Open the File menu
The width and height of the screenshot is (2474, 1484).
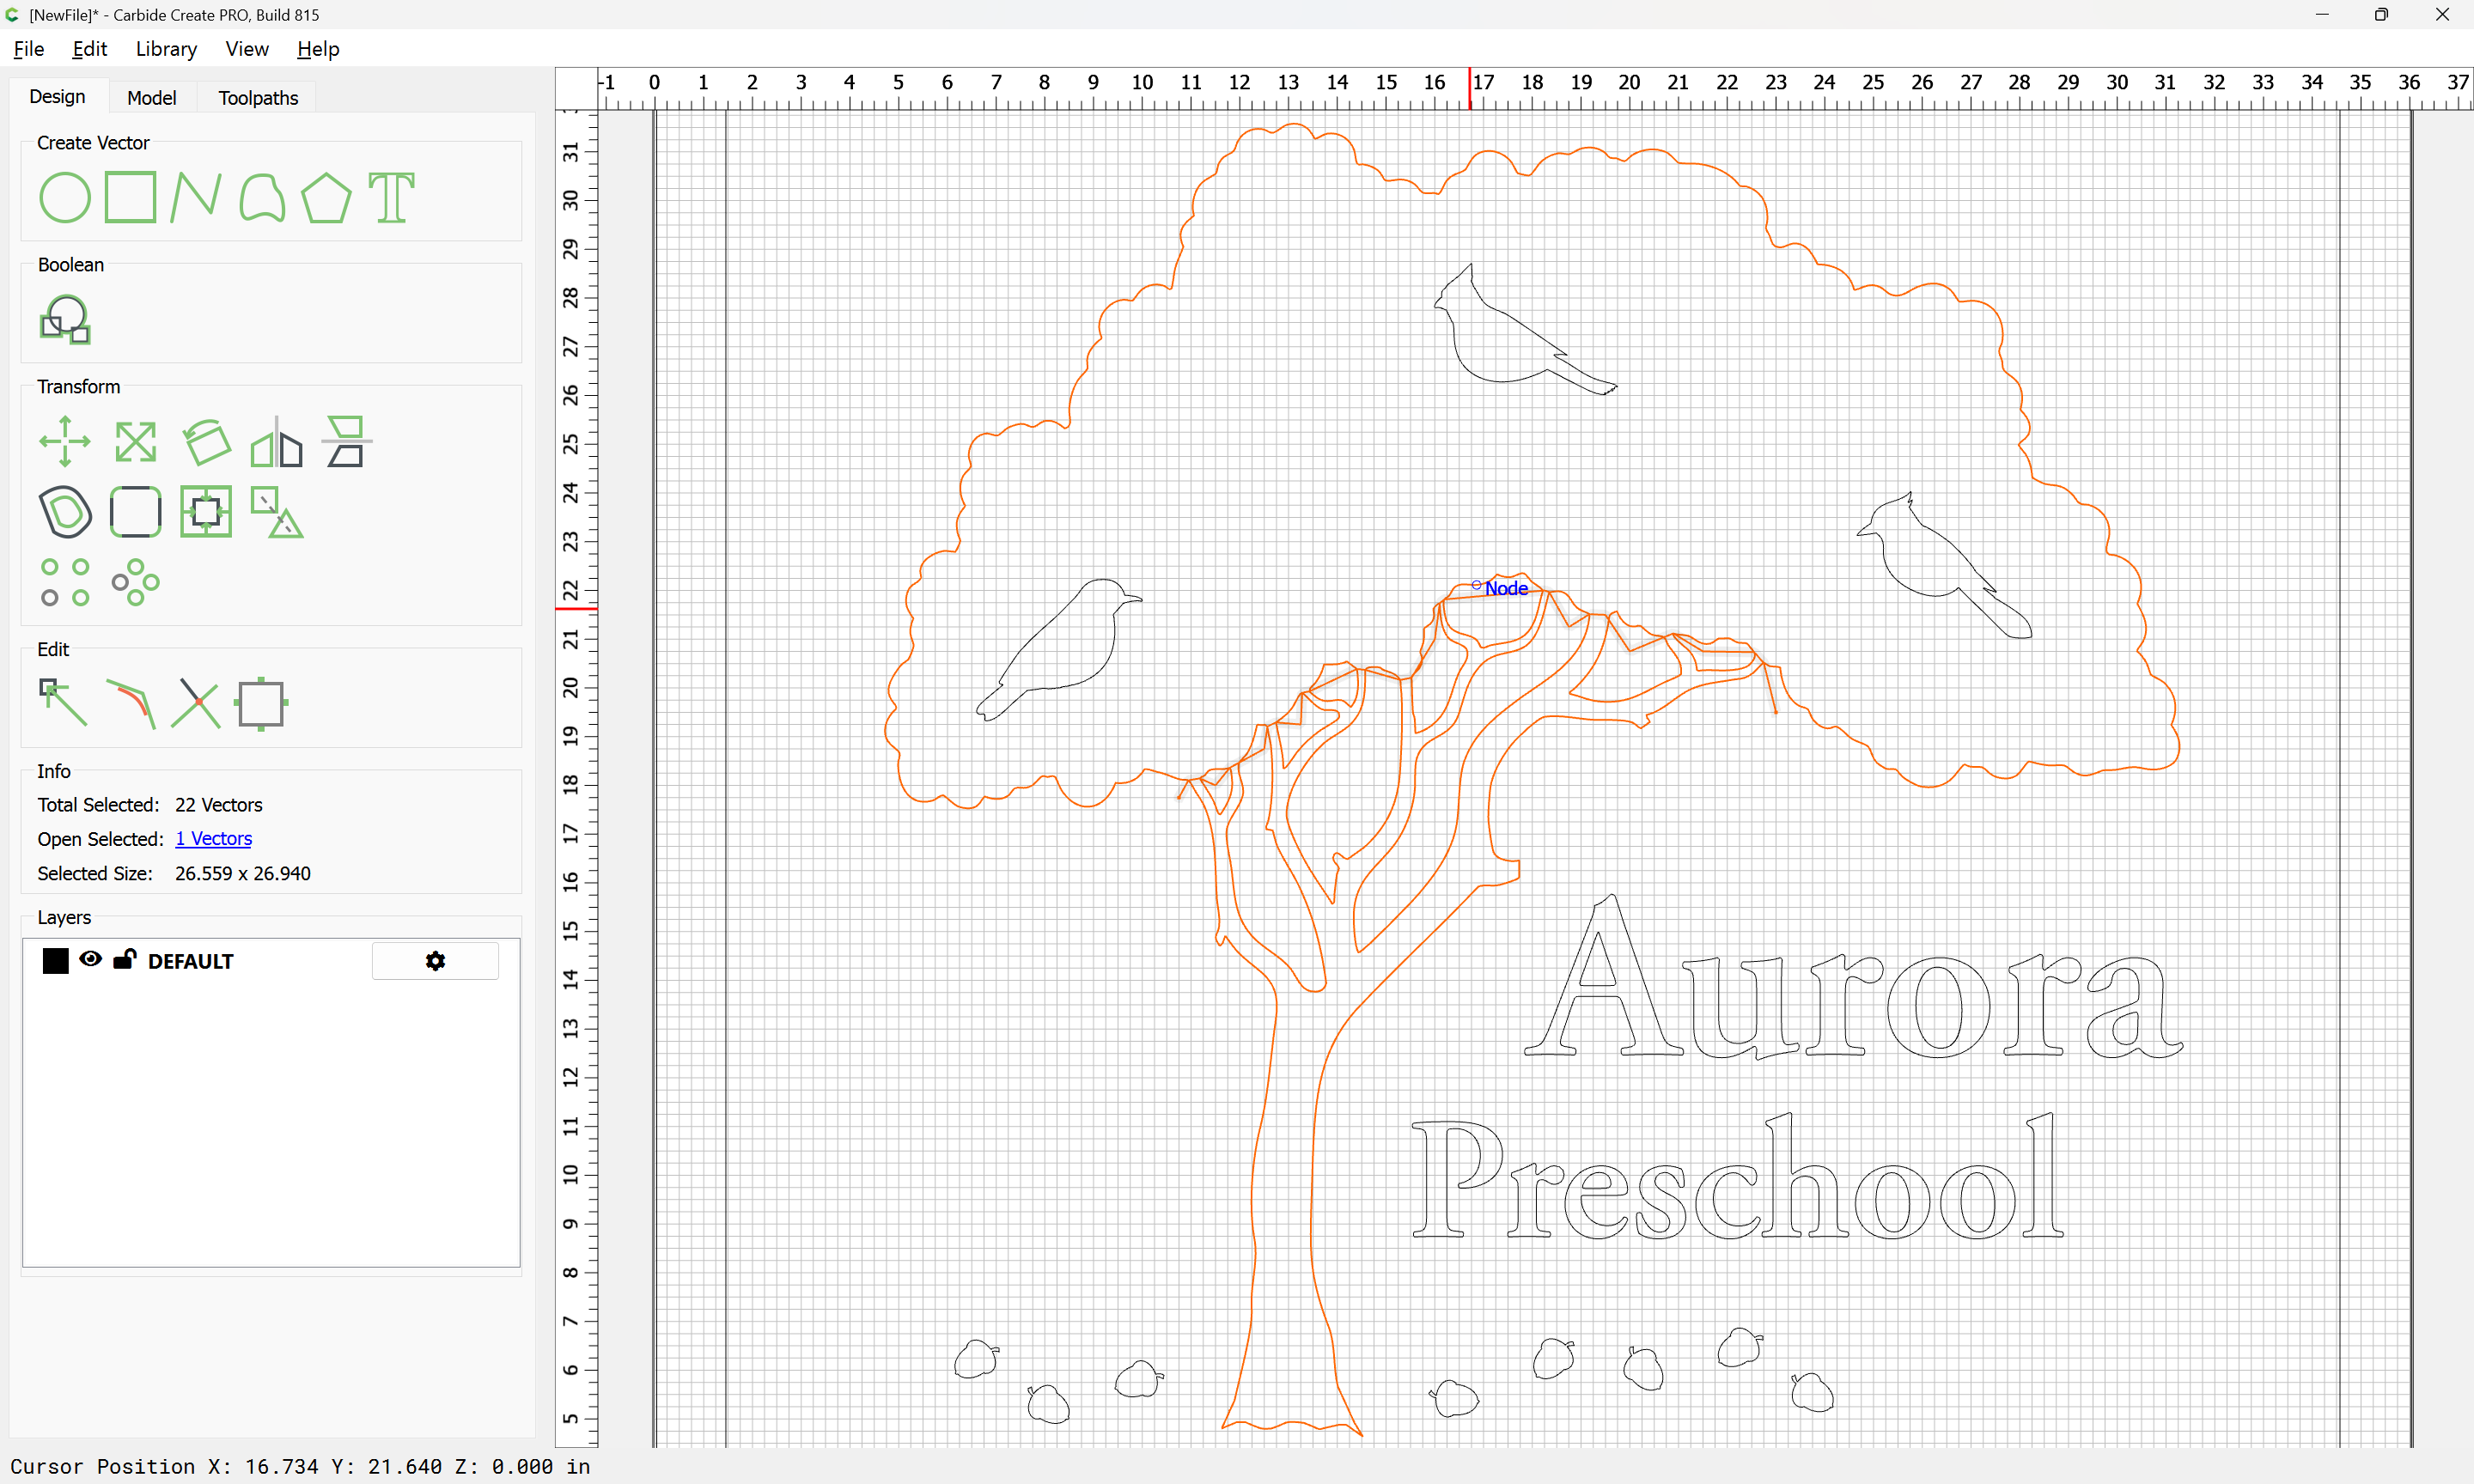[29, 49]
